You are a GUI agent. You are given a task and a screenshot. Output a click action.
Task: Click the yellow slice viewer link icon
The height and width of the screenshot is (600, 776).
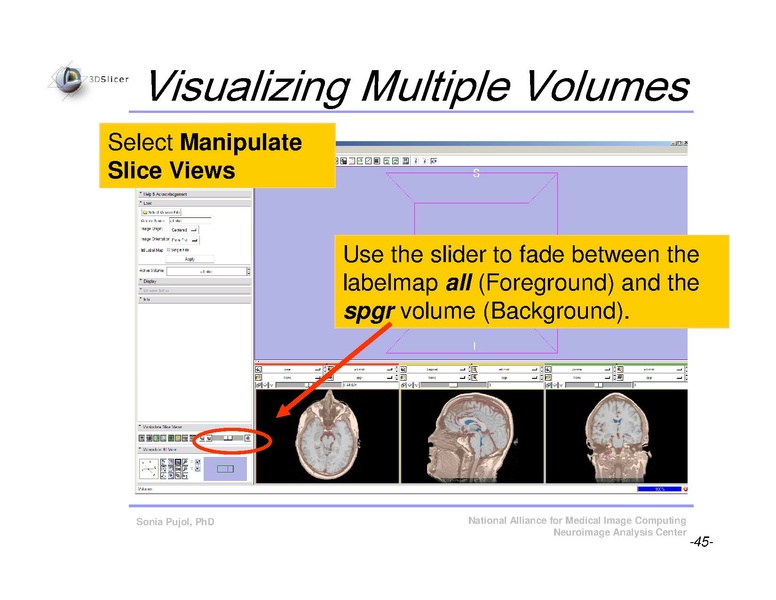pyautogui.click(x=403, y=385)
